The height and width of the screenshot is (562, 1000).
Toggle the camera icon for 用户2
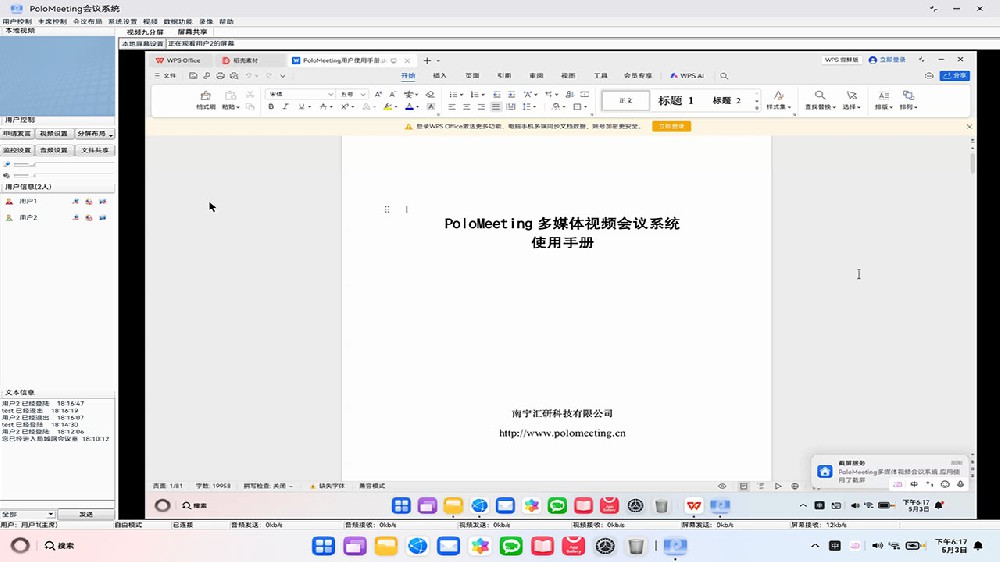point(88,217)
